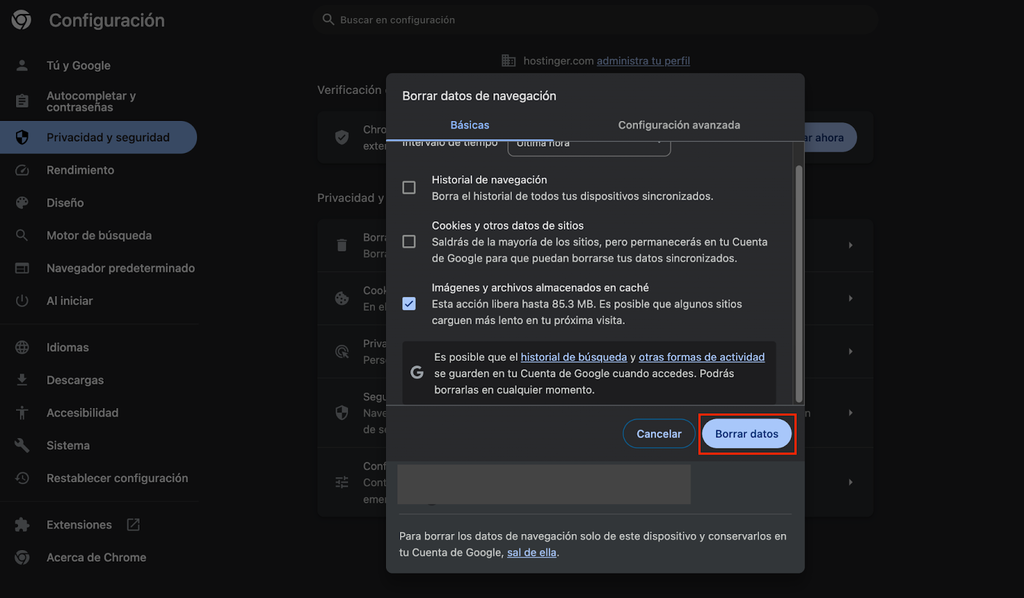Click the Descargas download icon
The image size is (1024, 598).
pyautogui.click(x=22, y=379)
